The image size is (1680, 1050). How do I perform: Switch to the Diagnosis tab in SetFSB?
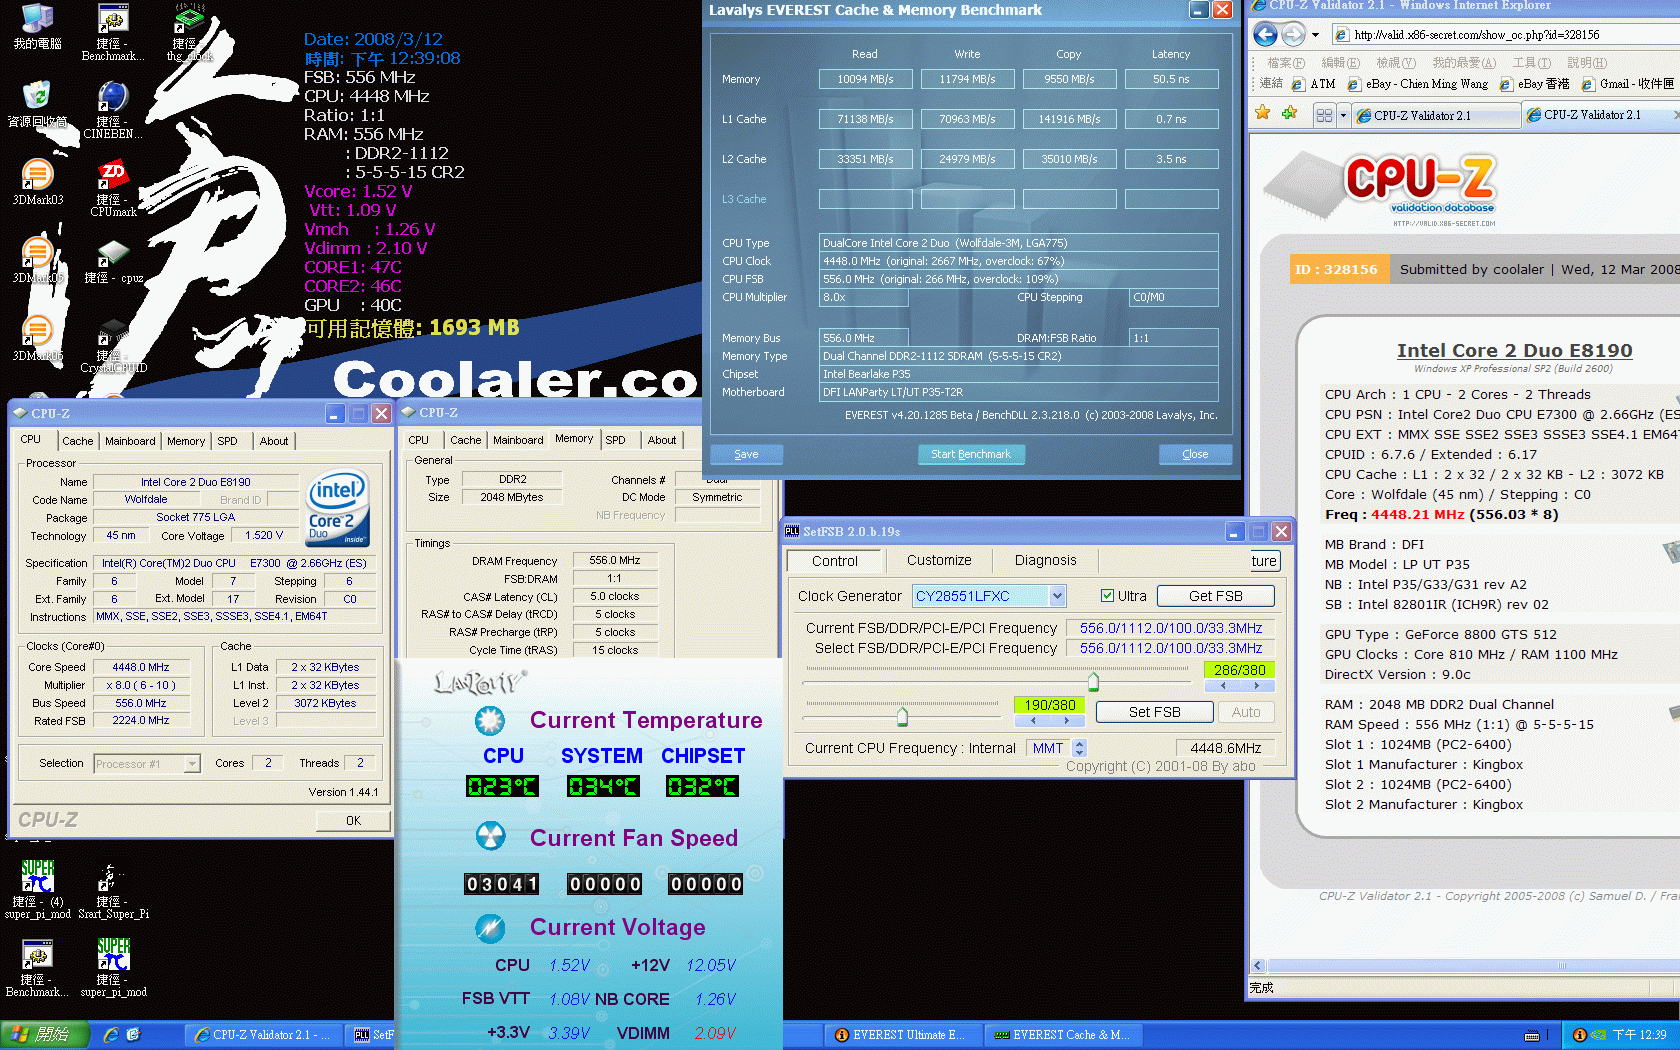click(x=1045, y=560)
